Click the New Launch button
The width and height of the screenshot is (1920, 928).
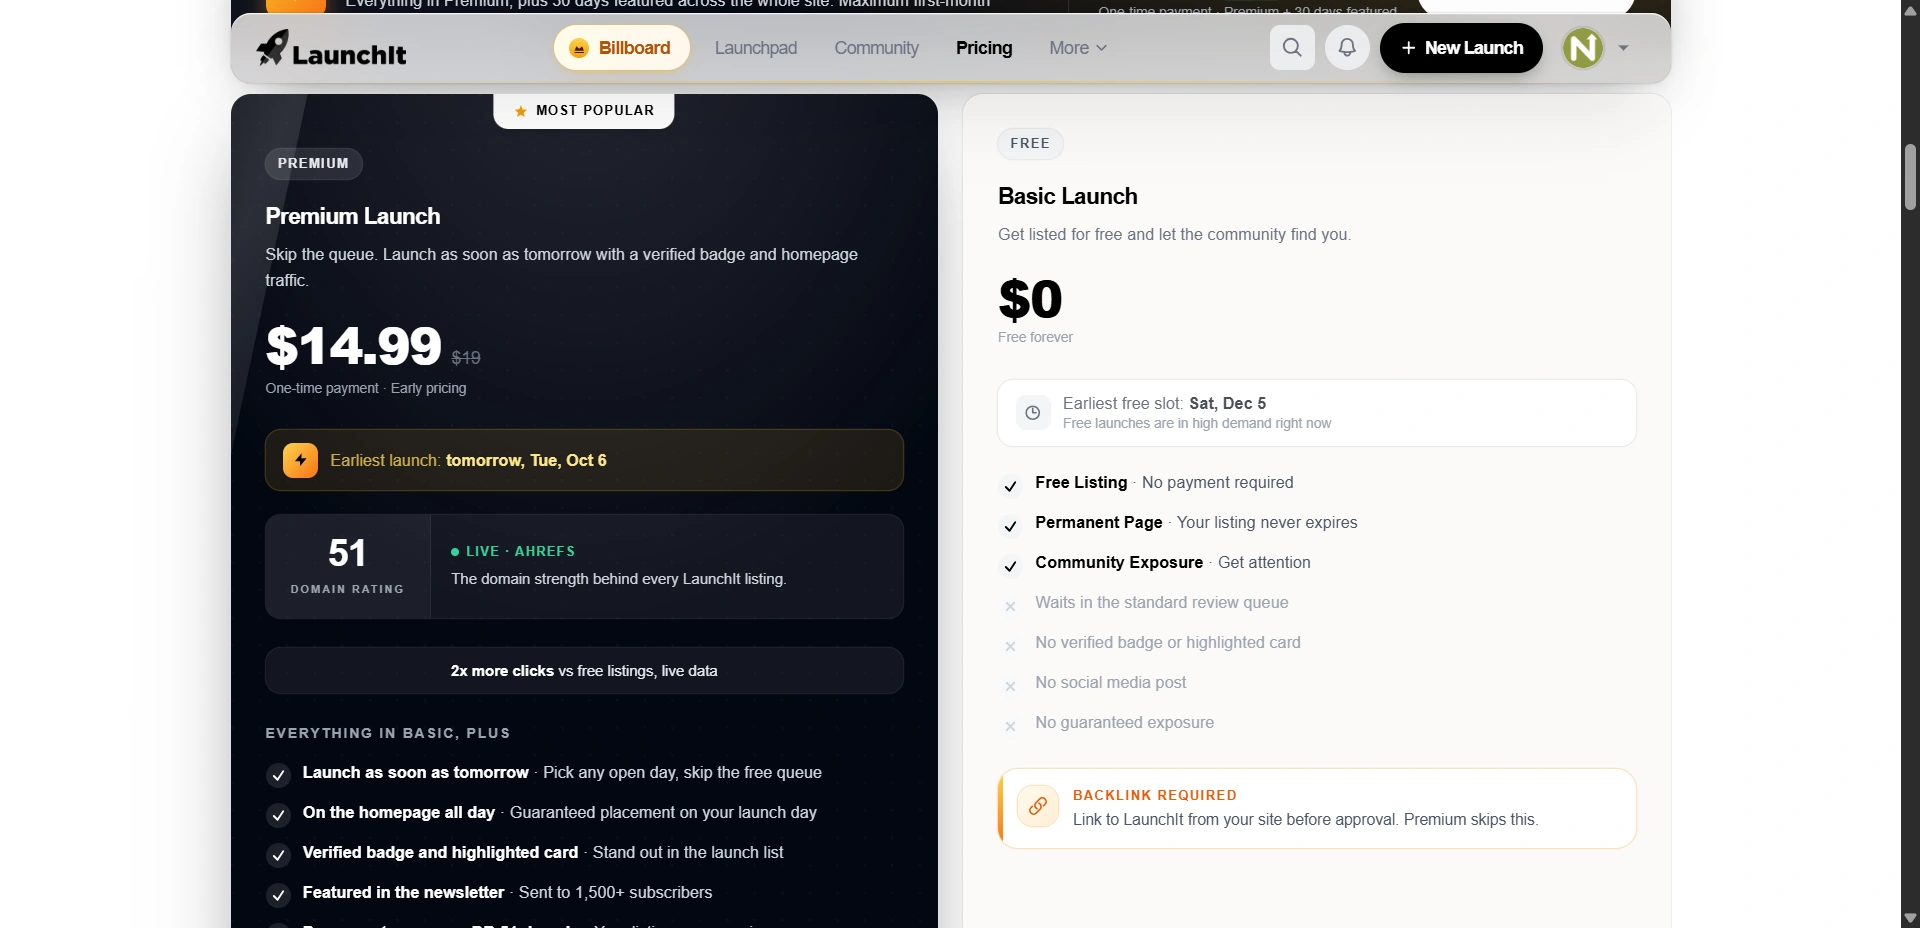click(x=1461, y=48)
